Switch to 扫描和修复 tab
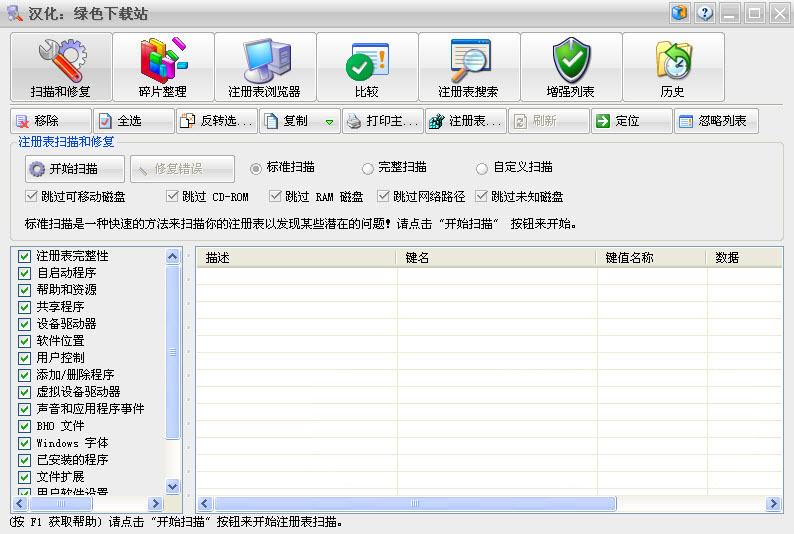Viewport: 794px width, 534px height. click(x=61, y=68)
